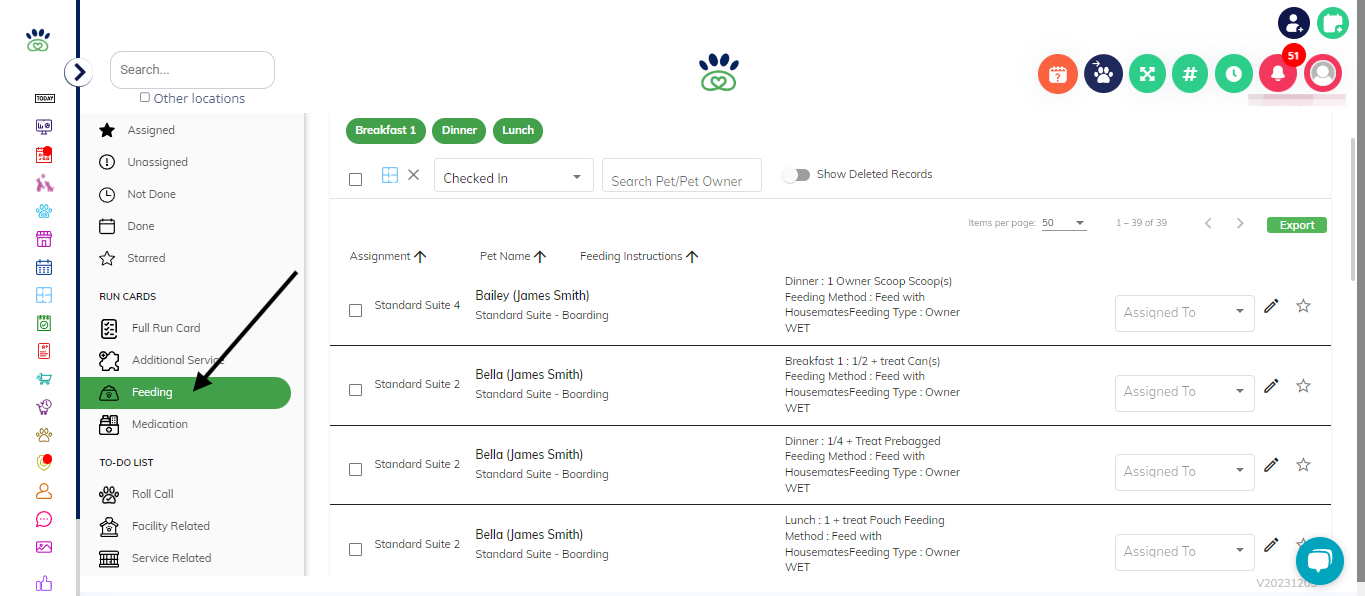Go to the previous page arrow

pos(1208,223)
